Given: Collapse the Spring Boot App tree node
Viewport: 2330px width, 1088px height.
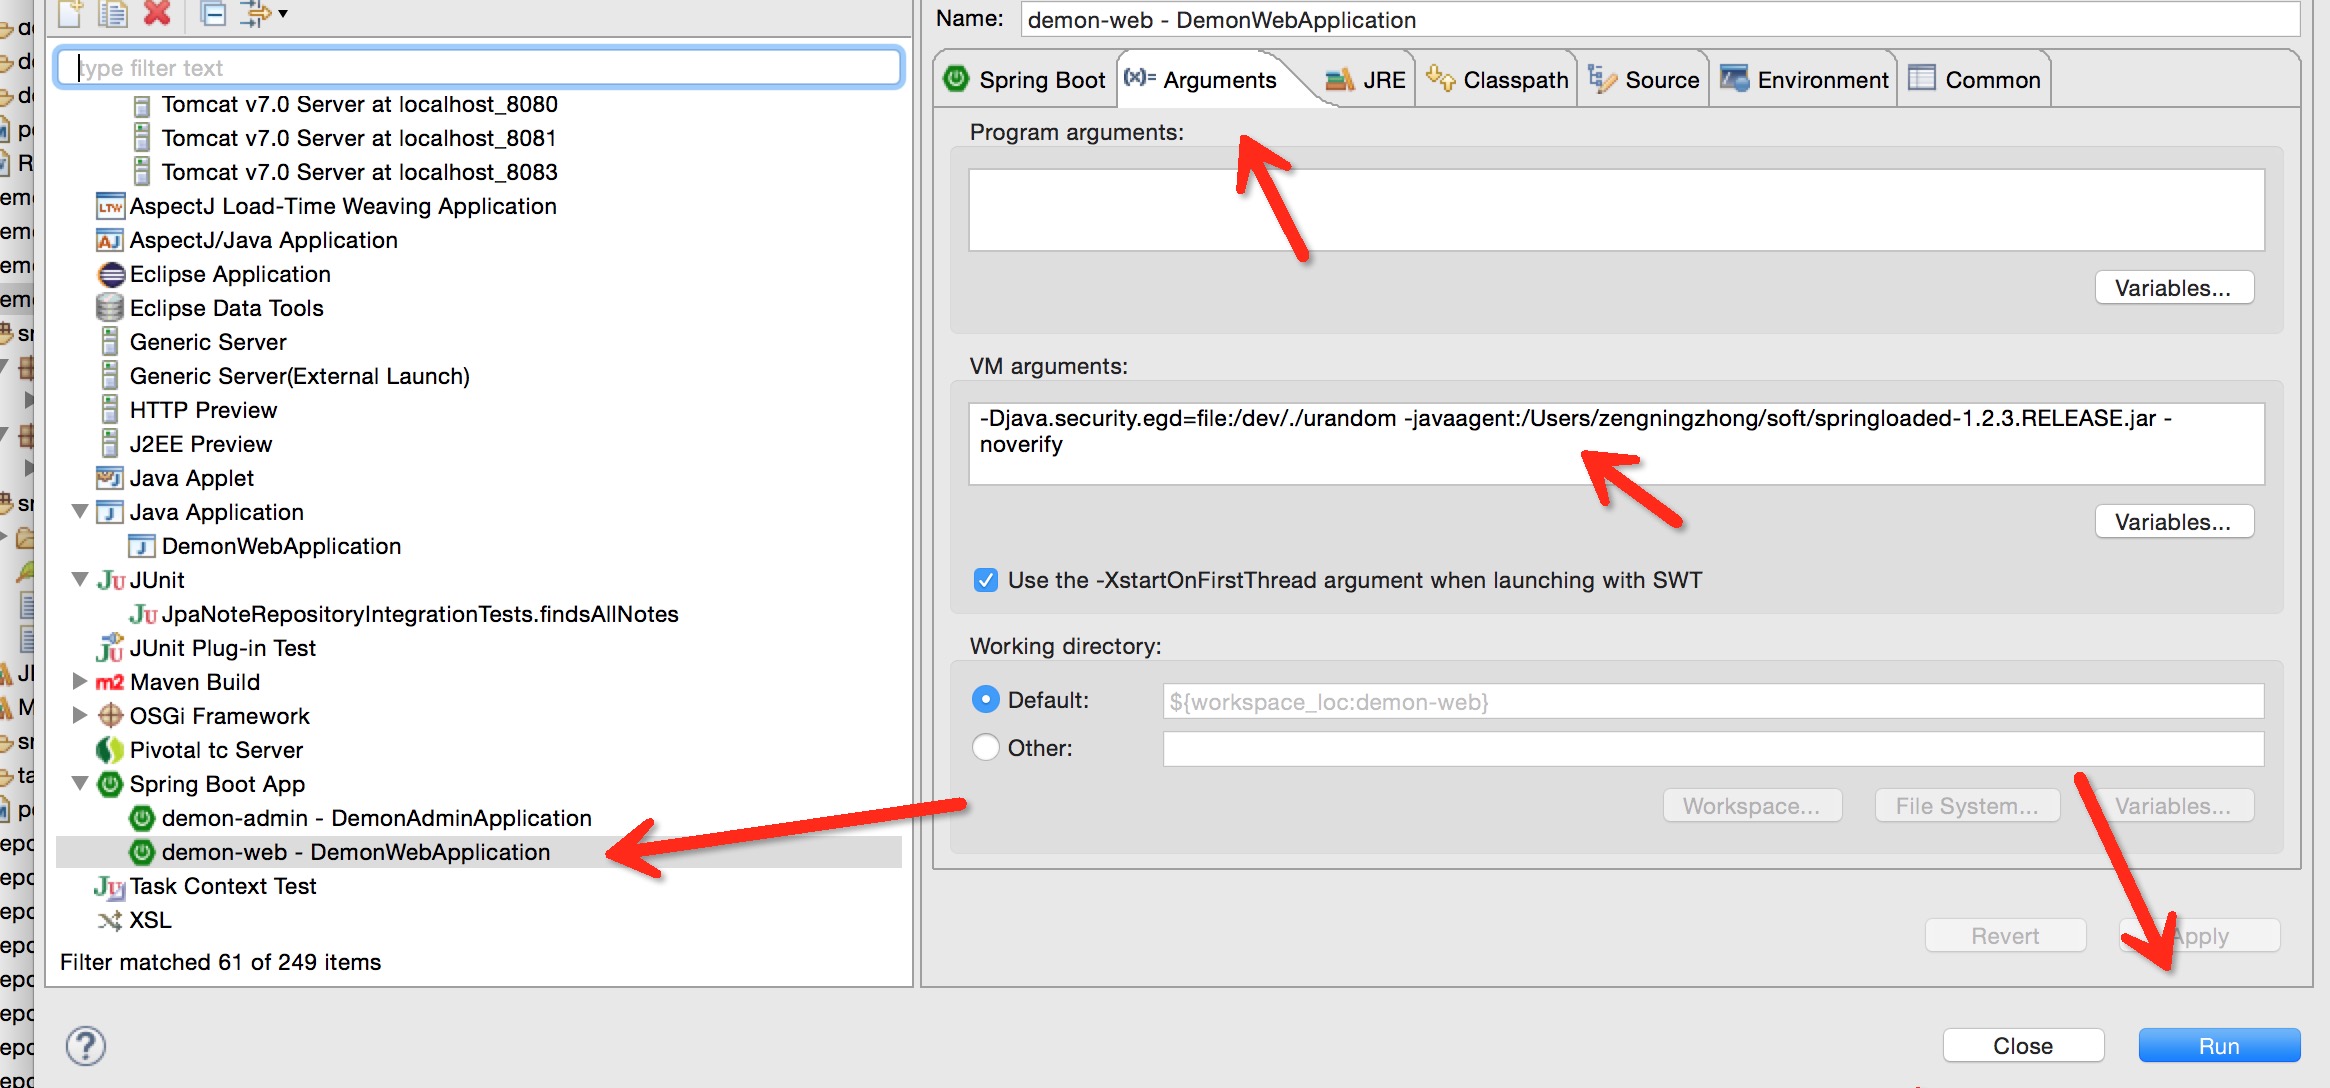Looking at the screenshot, I should [80, 783].
